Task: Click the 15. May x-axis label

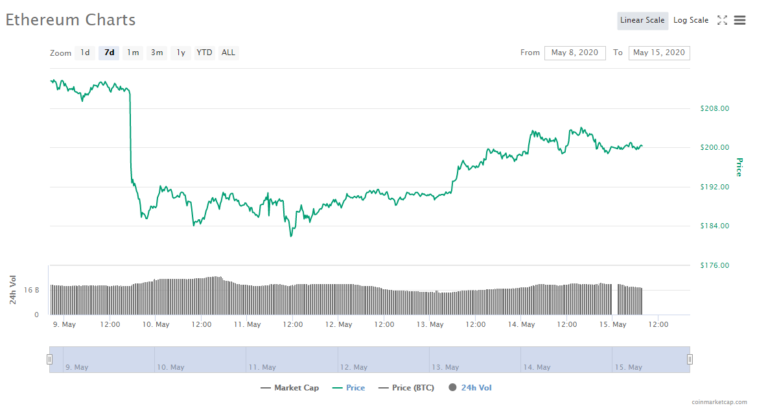Action: point(613,324)
